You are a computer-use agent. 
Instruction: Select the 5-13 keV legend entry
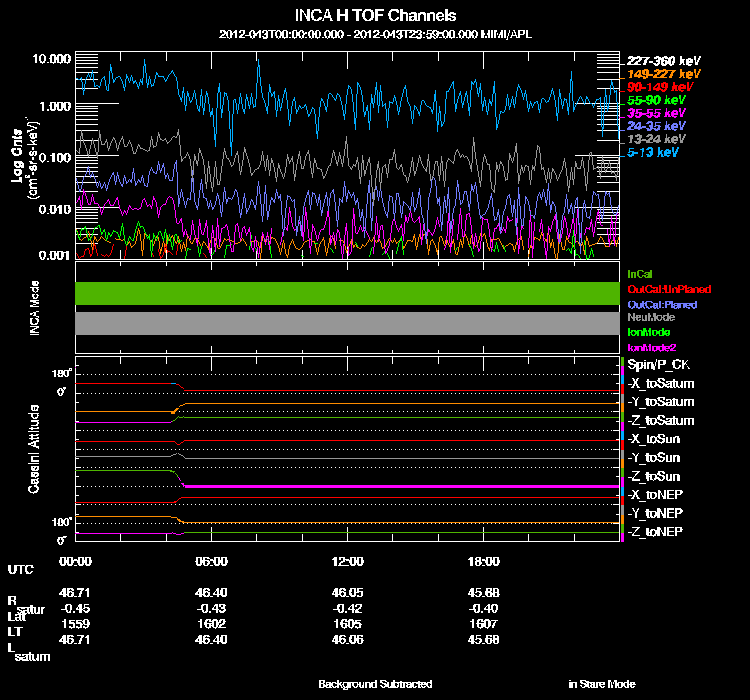pos(653,153)
